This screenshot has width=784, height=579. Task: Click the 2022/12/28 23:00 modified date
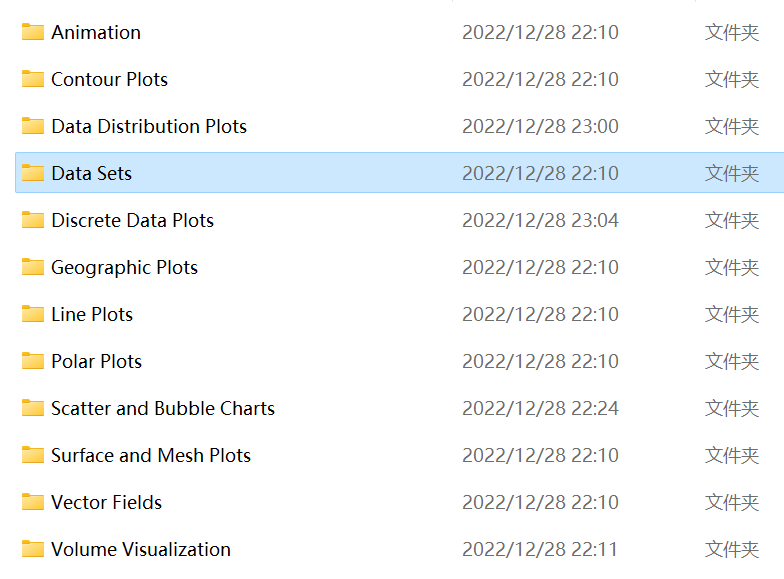(x=540, y=126)
